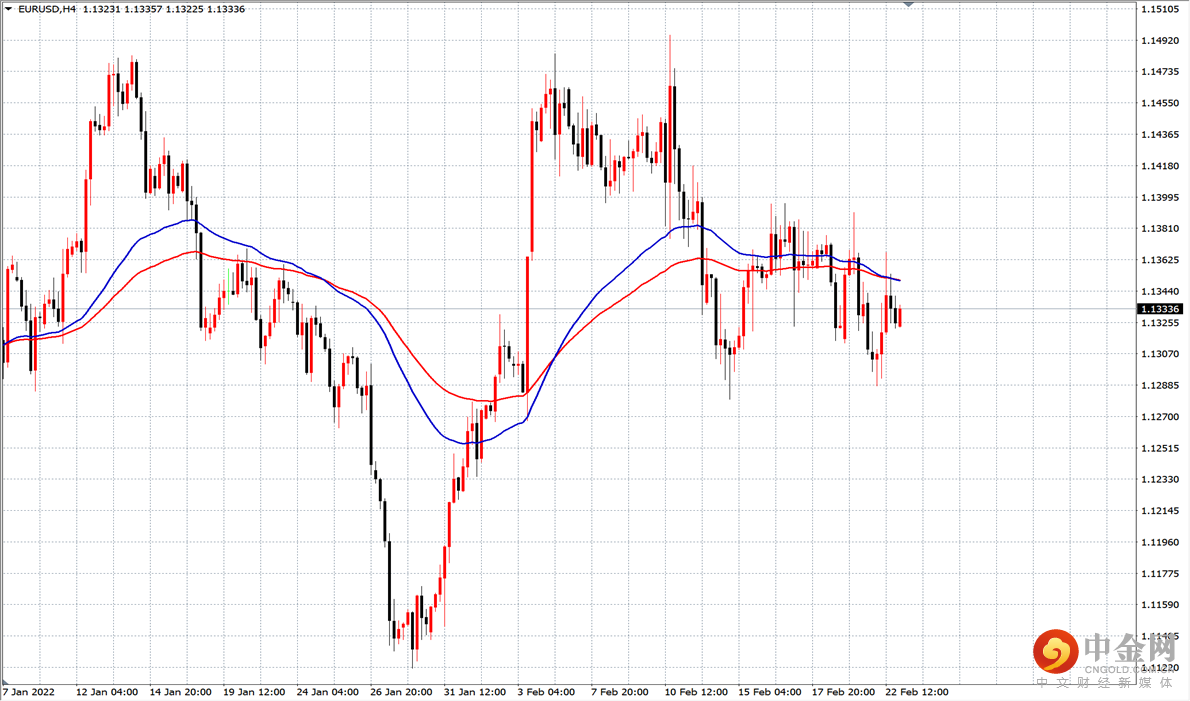Click the 1.14550 price axis label
The width and height of the screenshot is (1190, 701).
(x=1160, y=103)
